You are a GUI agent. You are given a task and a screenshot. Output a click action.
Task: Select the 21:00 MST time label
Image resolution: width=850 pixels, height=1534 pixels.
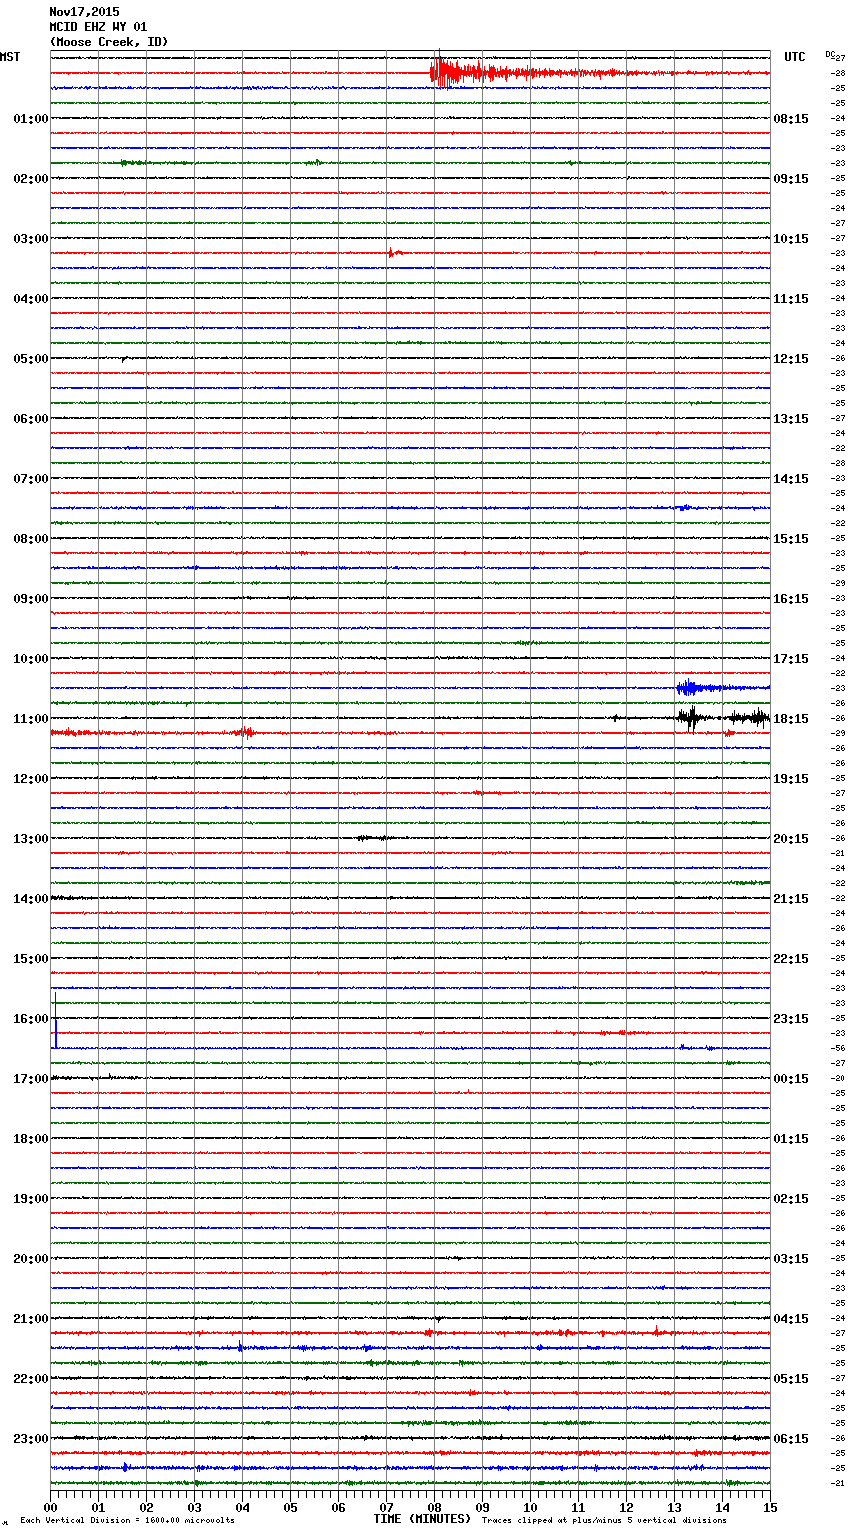click(x=31, y=1319)
